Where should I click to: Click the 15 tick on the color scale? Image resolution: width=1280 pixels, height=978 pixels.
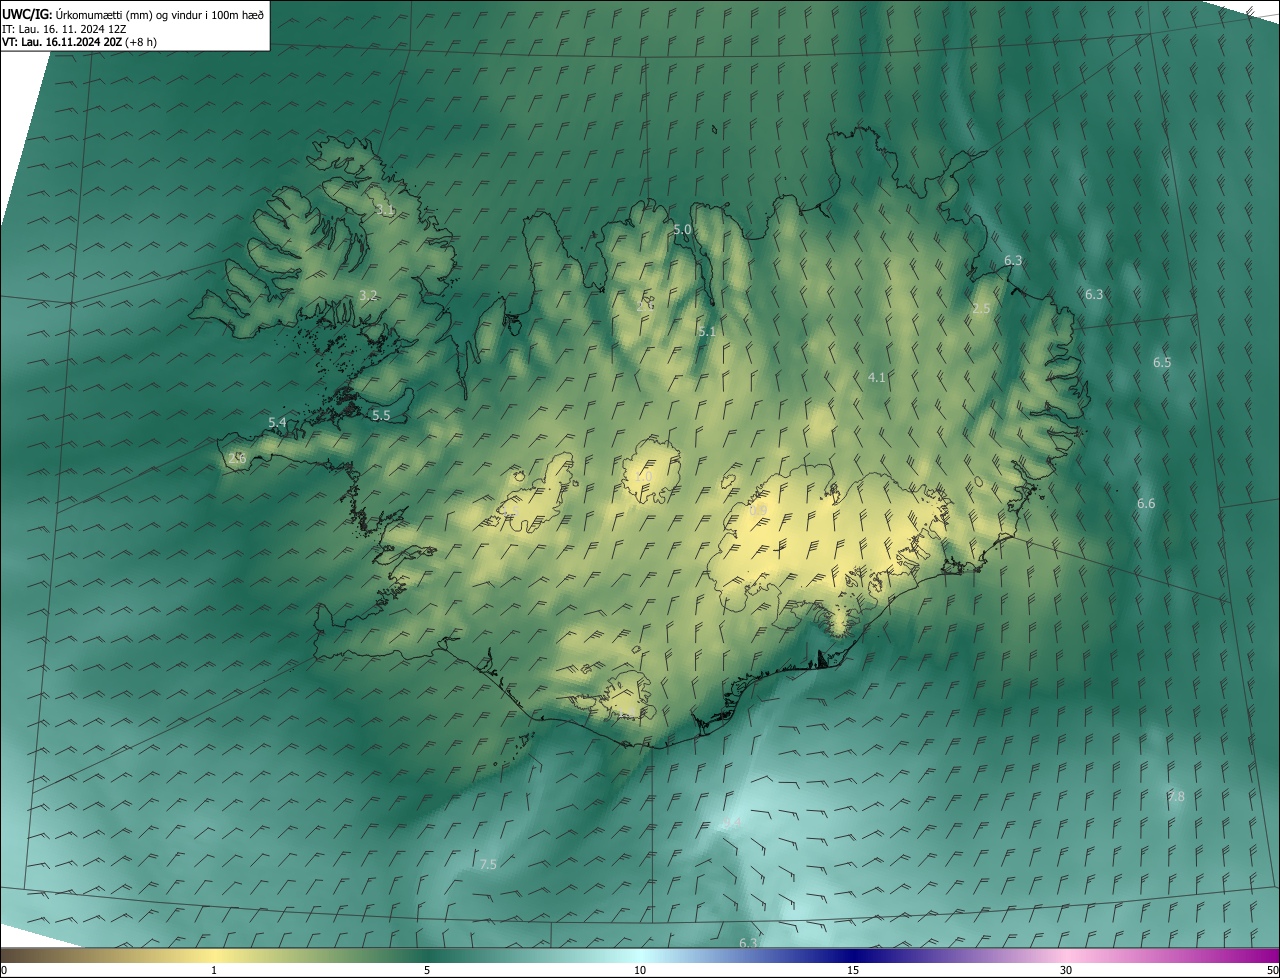pos(853,970)
